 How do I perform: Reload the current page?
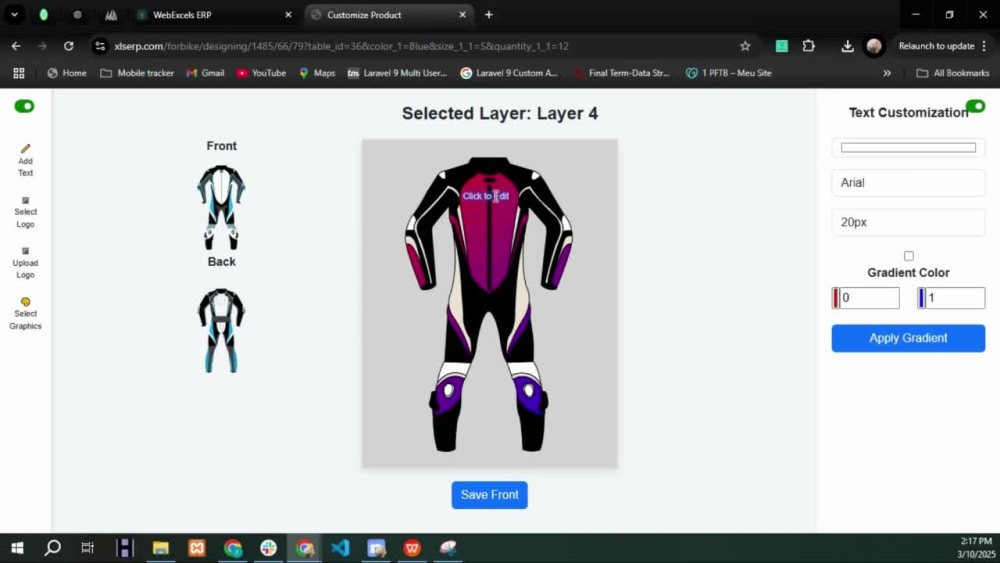[68, 46]
